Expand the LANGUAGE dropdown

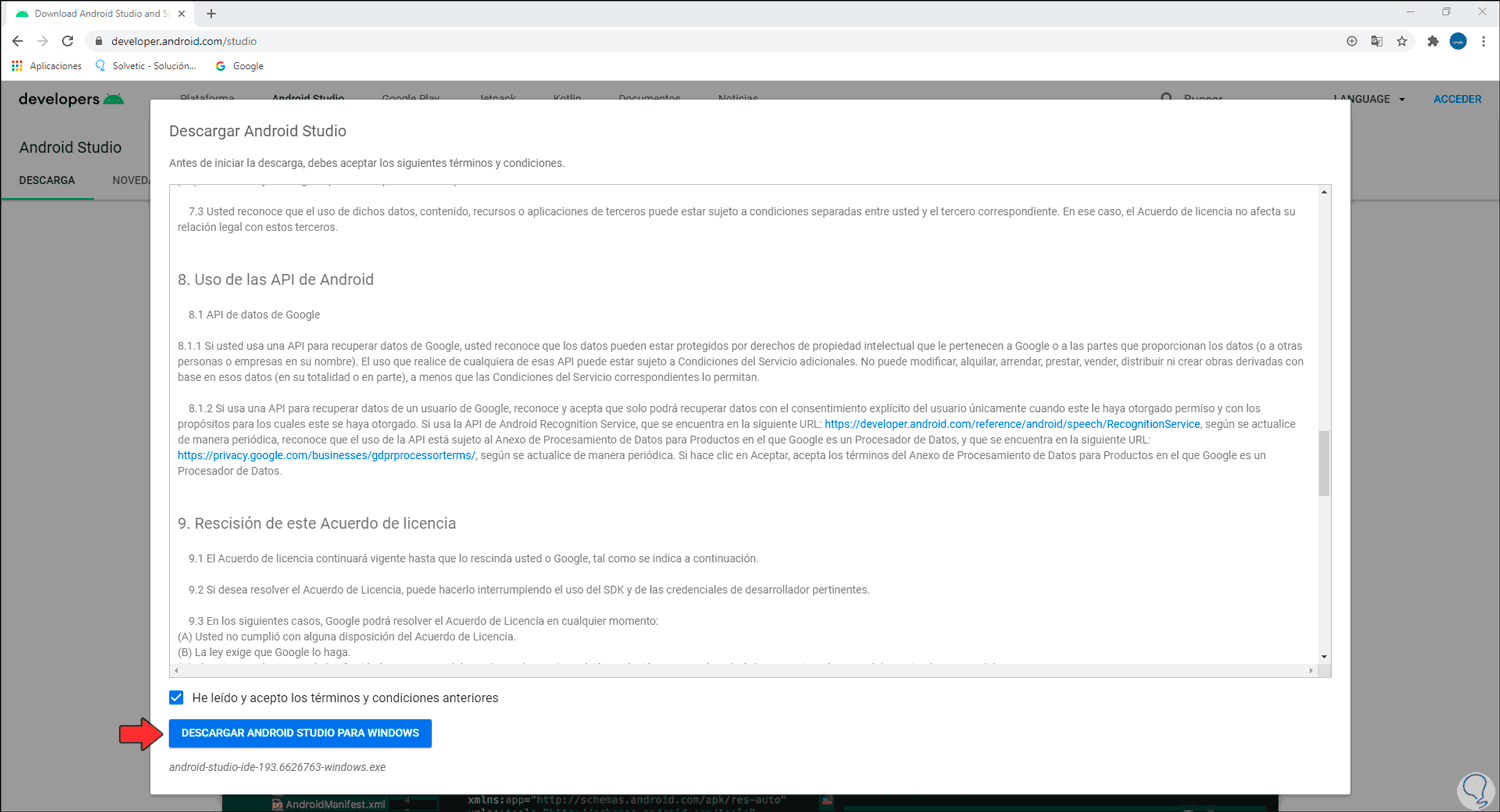[x=1371, y=99]
